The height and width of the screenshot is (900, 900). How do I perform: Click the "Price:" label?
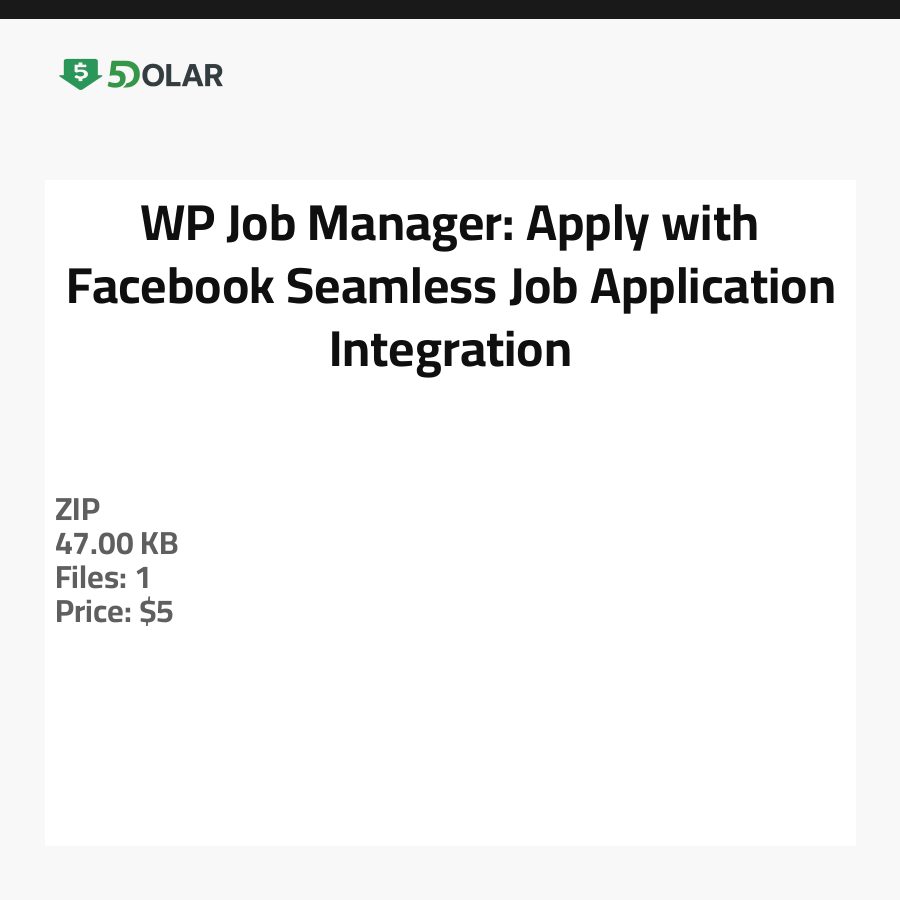coord(94,612)
